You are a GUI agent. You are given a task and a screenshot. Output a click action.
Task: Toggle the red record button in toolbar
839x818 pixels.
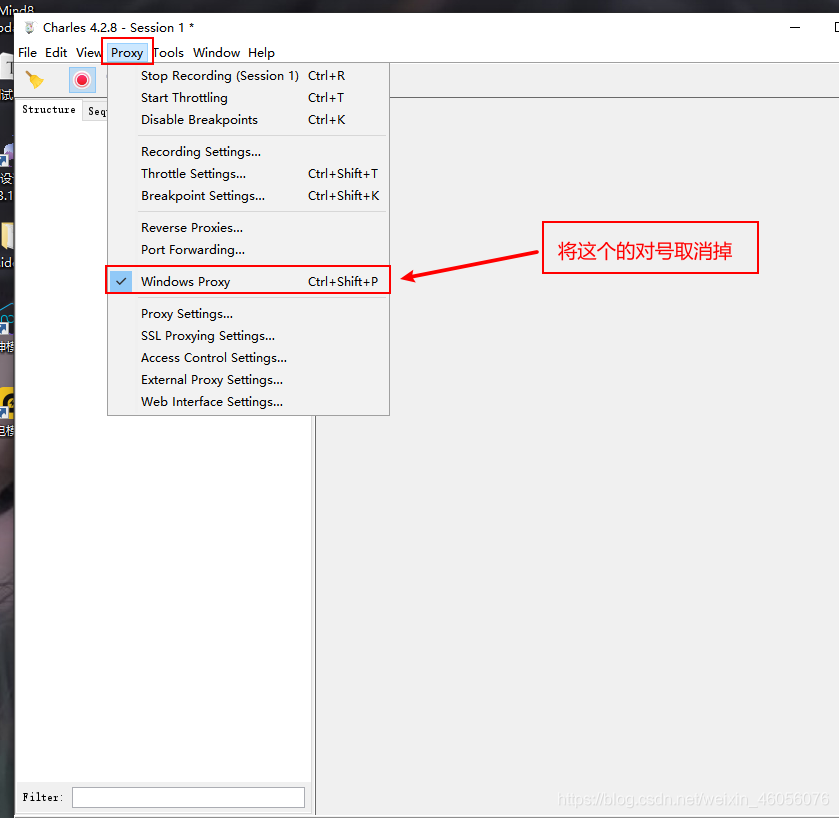(82, 80)
